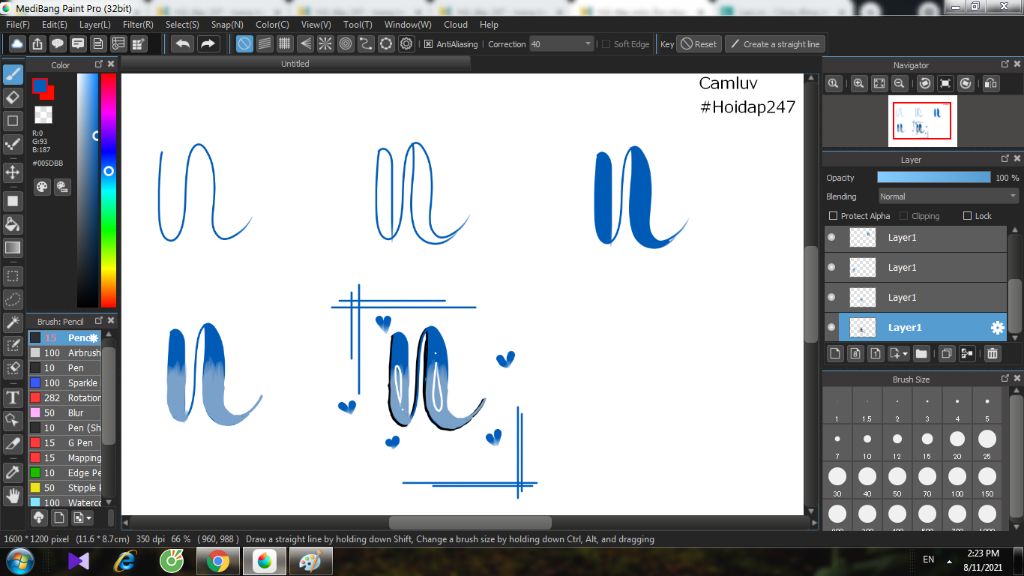
Task: Click the Reset button
Action: [699, 44]
